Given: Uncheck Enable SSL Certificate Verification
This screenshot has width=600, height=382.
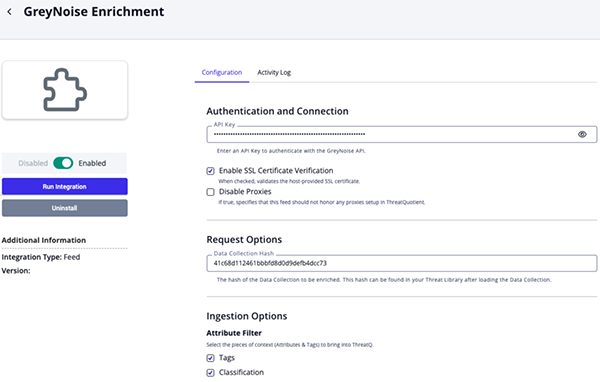Looking at the screenshot, I should [210, 171].
